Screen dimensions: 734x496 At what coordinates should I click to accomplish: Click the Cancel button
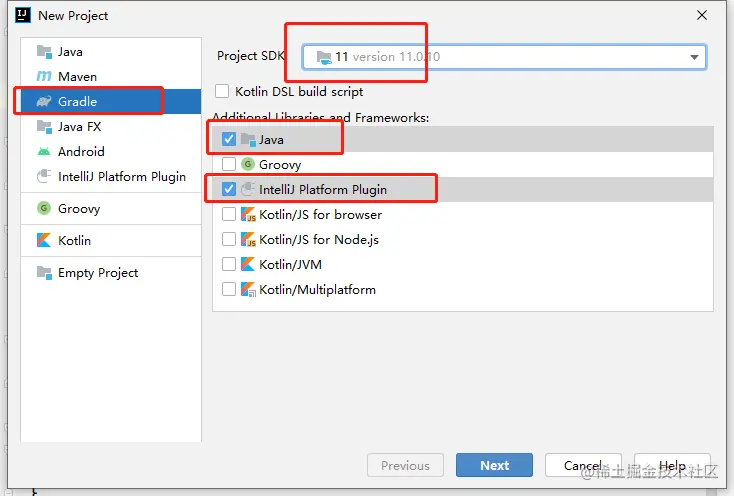583,465
